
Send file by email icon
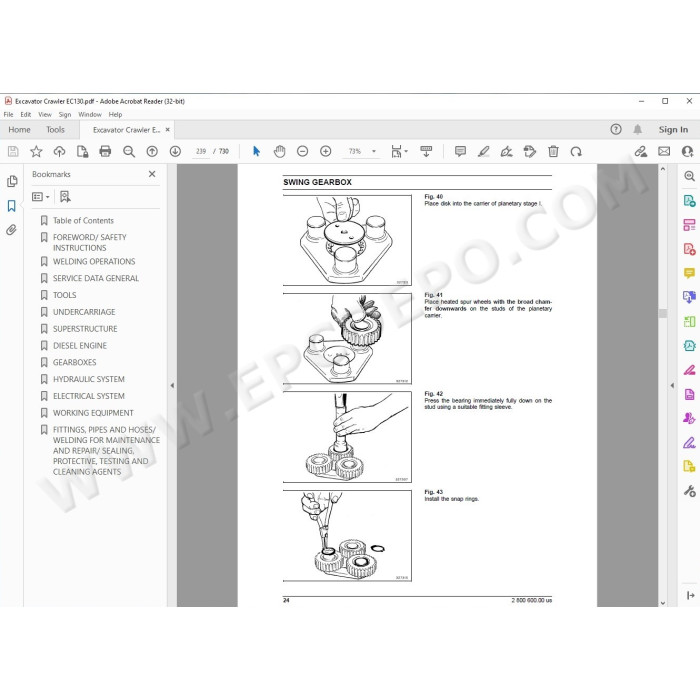click(664, 152)
